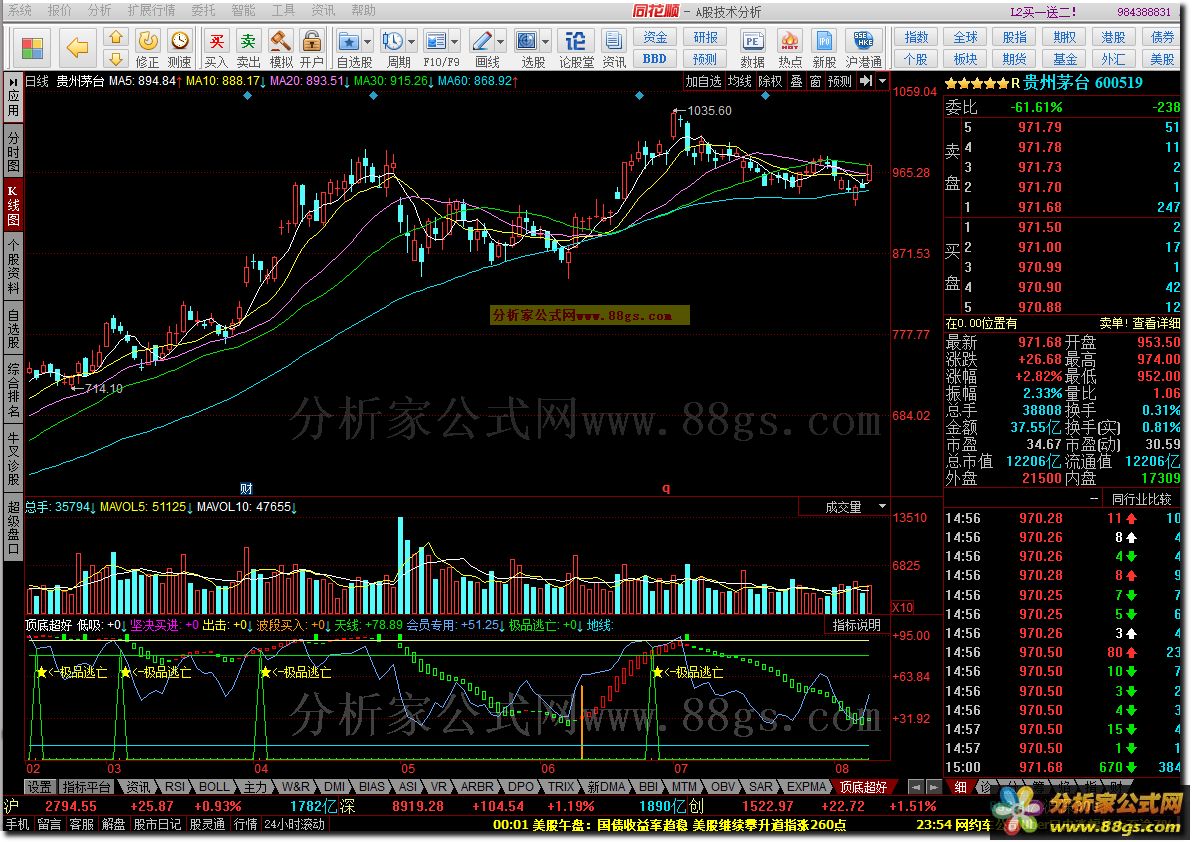The height and width of the screenshot is (842, 1192).
Task: Click the 周期 period clock icon
Action: (393, 49)
